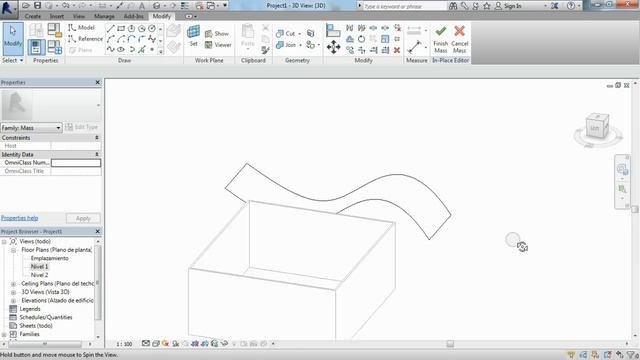
Task: Click the Rotate tool icon
Action: (x=362, y=39)
